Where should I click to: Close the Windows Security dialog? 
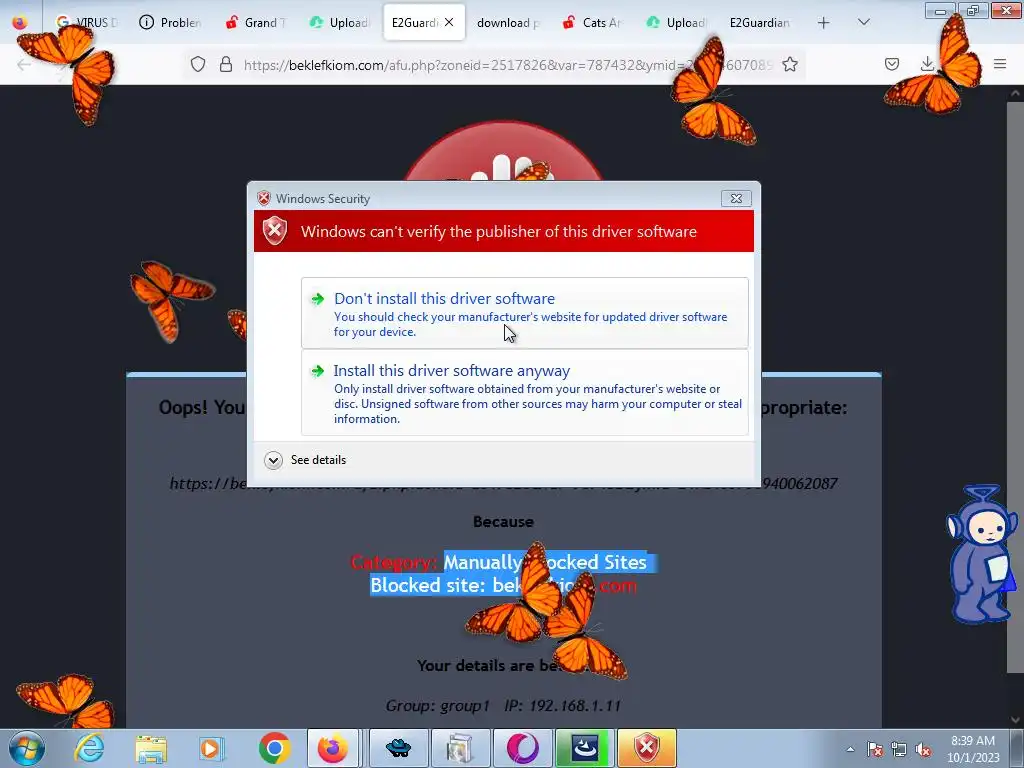736,199
